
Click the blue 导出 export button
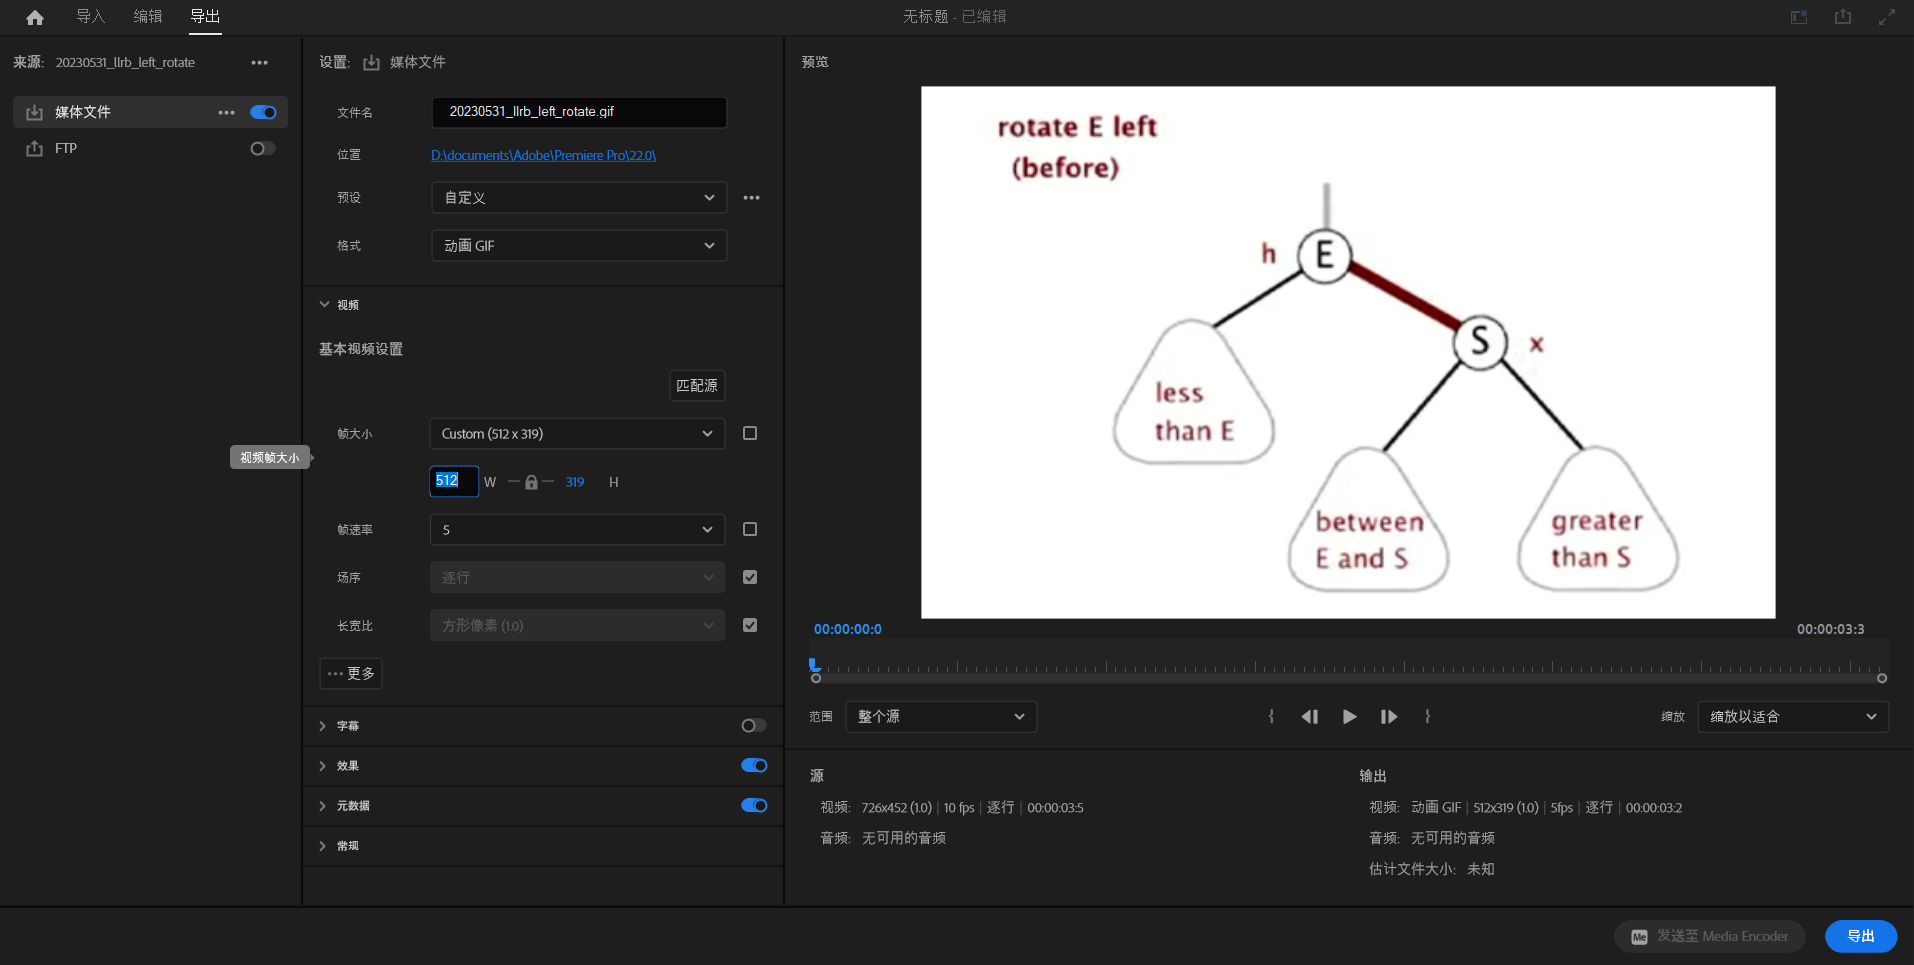1860,936
